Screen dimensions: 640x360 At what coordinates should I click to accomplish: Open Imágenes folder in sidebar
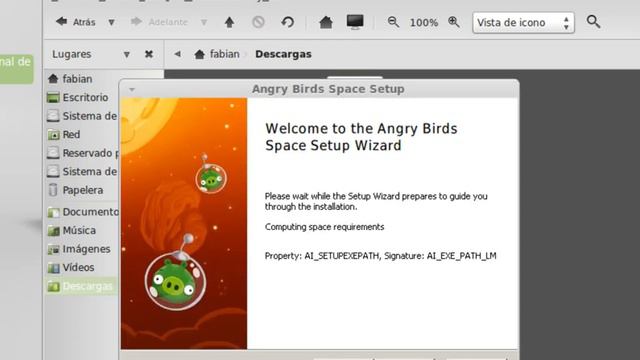pos(79,249)
